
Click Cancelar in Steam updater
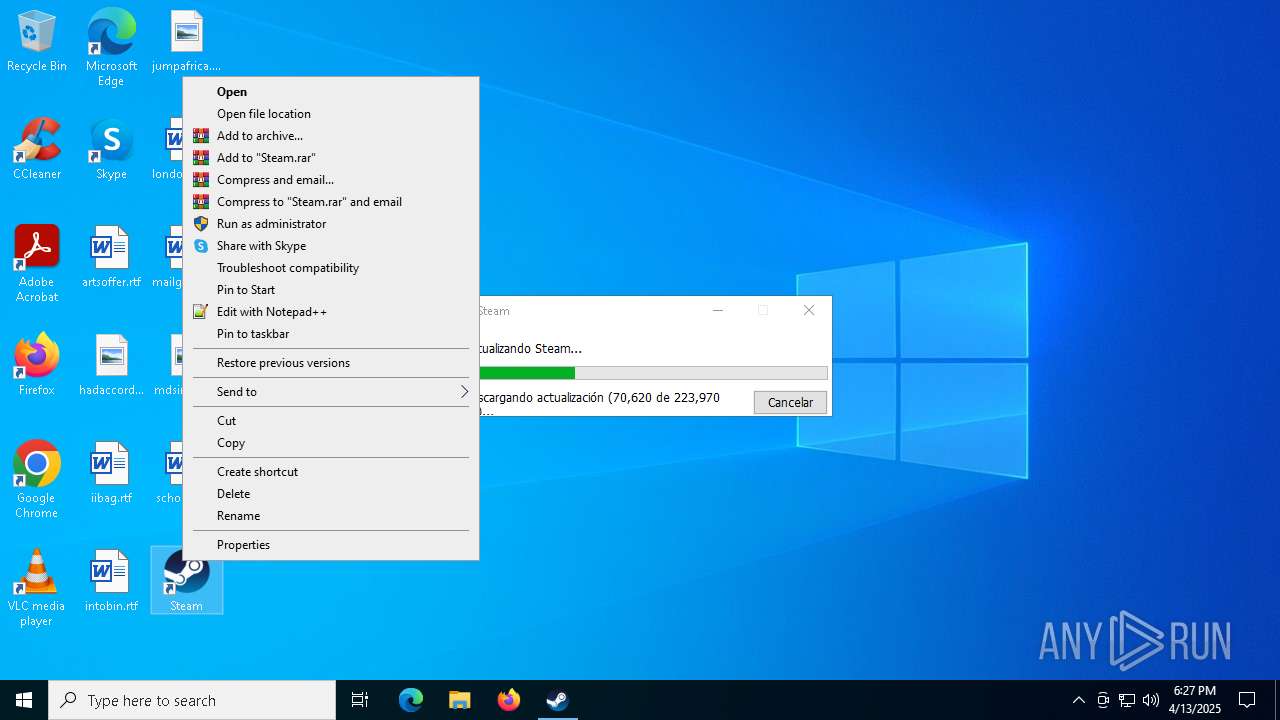[790, 402]
